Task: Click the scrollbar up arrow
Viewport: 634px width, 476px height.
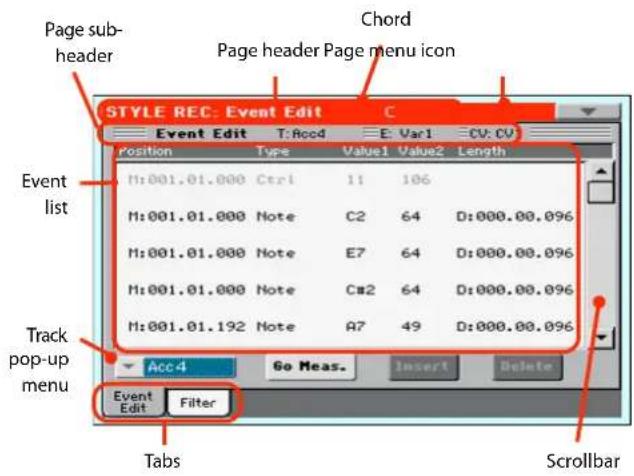Action: (x=602, y=171)
